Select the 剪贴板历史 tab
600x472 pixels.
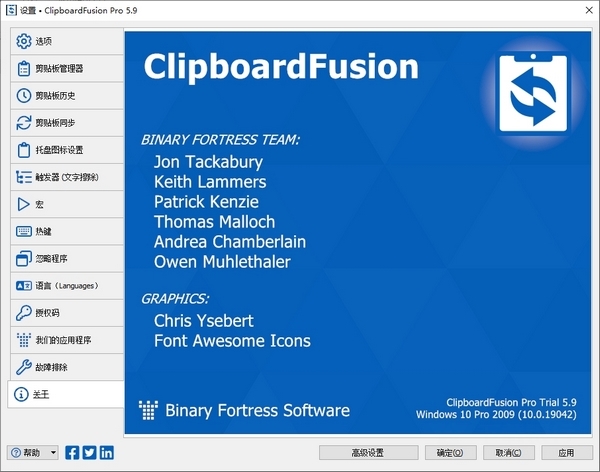pos(67,96)
